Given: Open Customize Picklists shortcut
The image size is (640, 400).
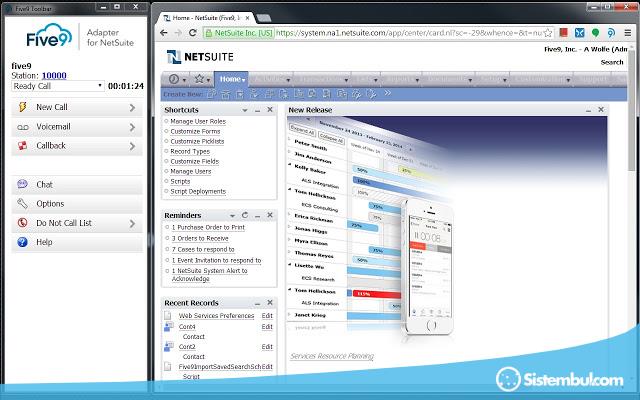Looking at the screenshot, I should point(197,141).
